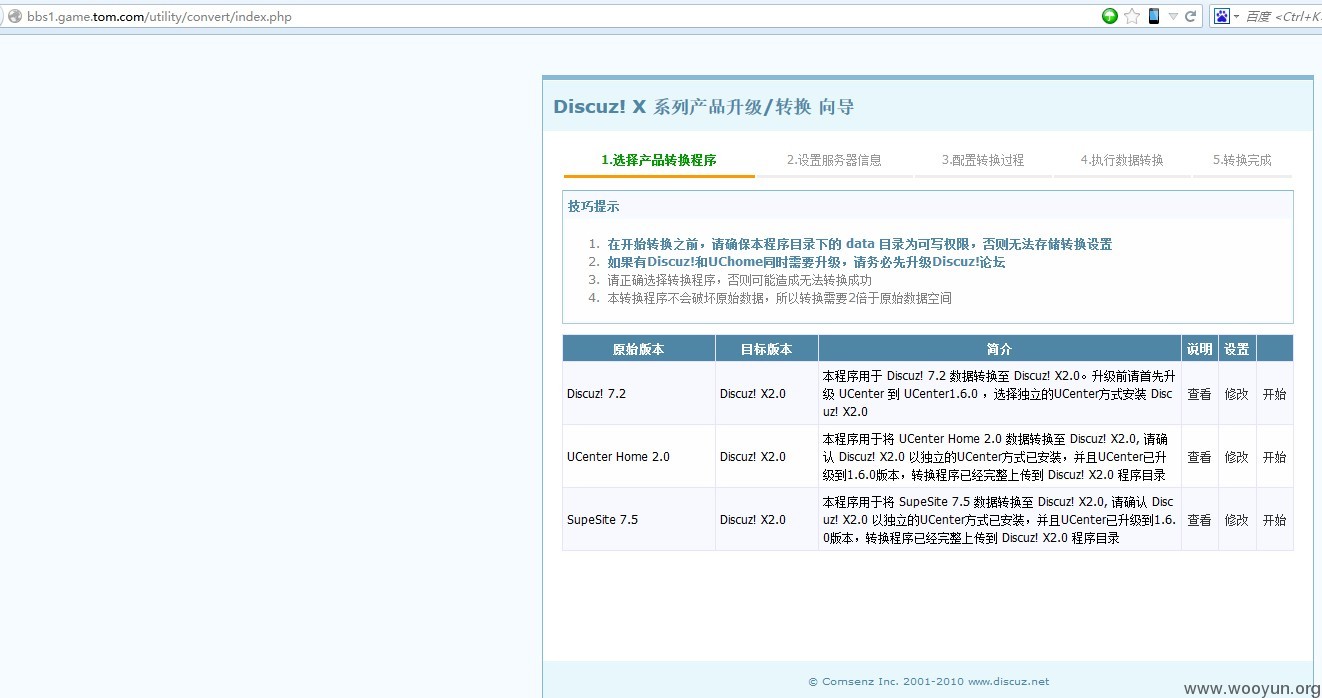Select step 3.配置转换过程 tab

[x=983, y=160]
